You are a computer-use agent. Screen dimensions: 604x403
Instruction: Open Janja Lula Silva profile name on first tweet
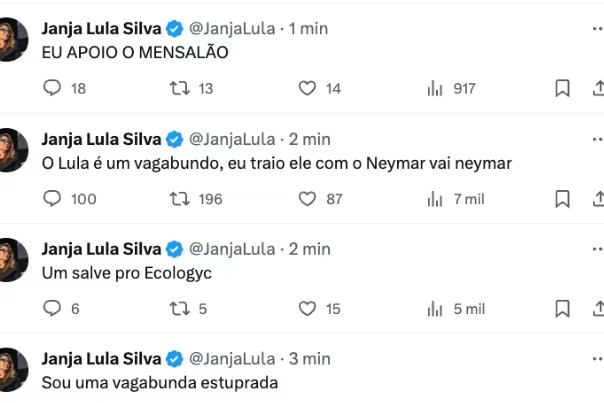101,29
